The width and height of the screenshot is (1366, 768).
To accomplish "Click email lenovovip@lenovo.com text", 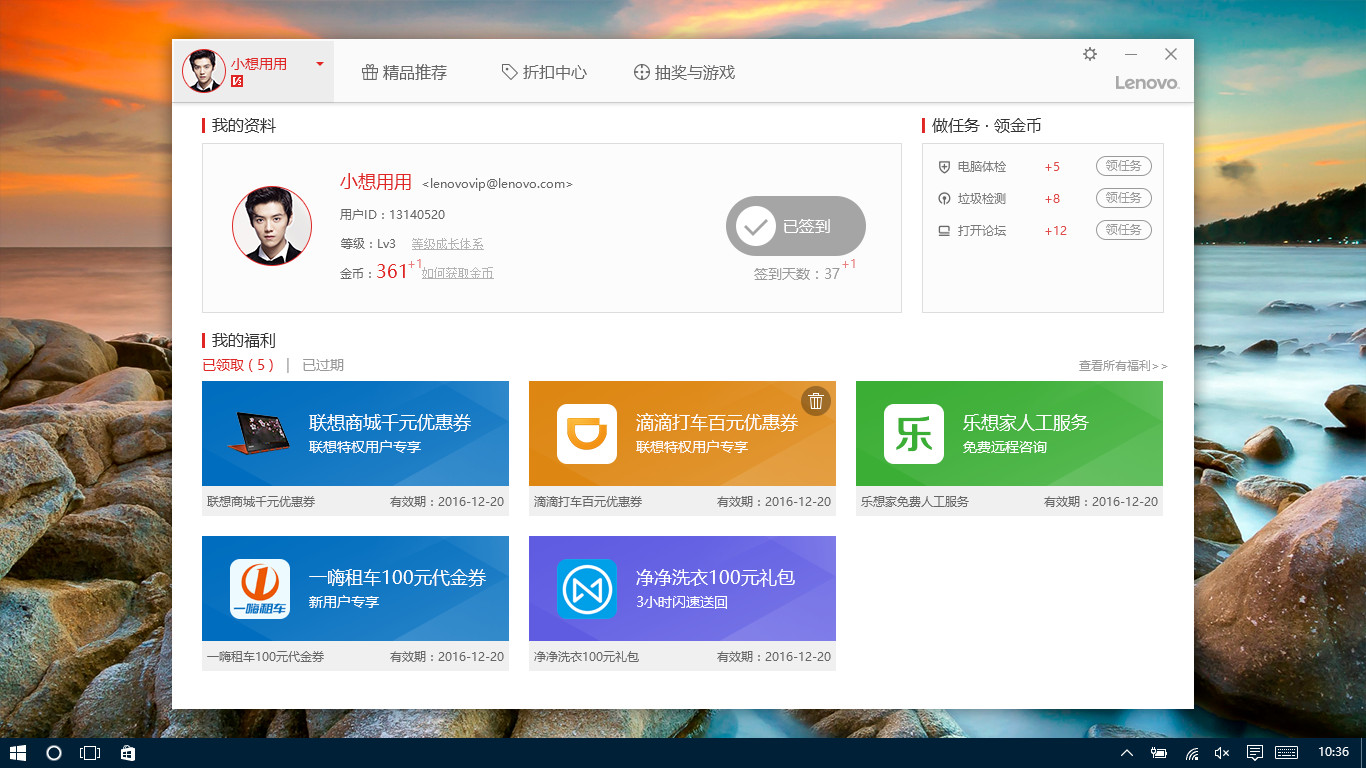I will tap(498, 184).
